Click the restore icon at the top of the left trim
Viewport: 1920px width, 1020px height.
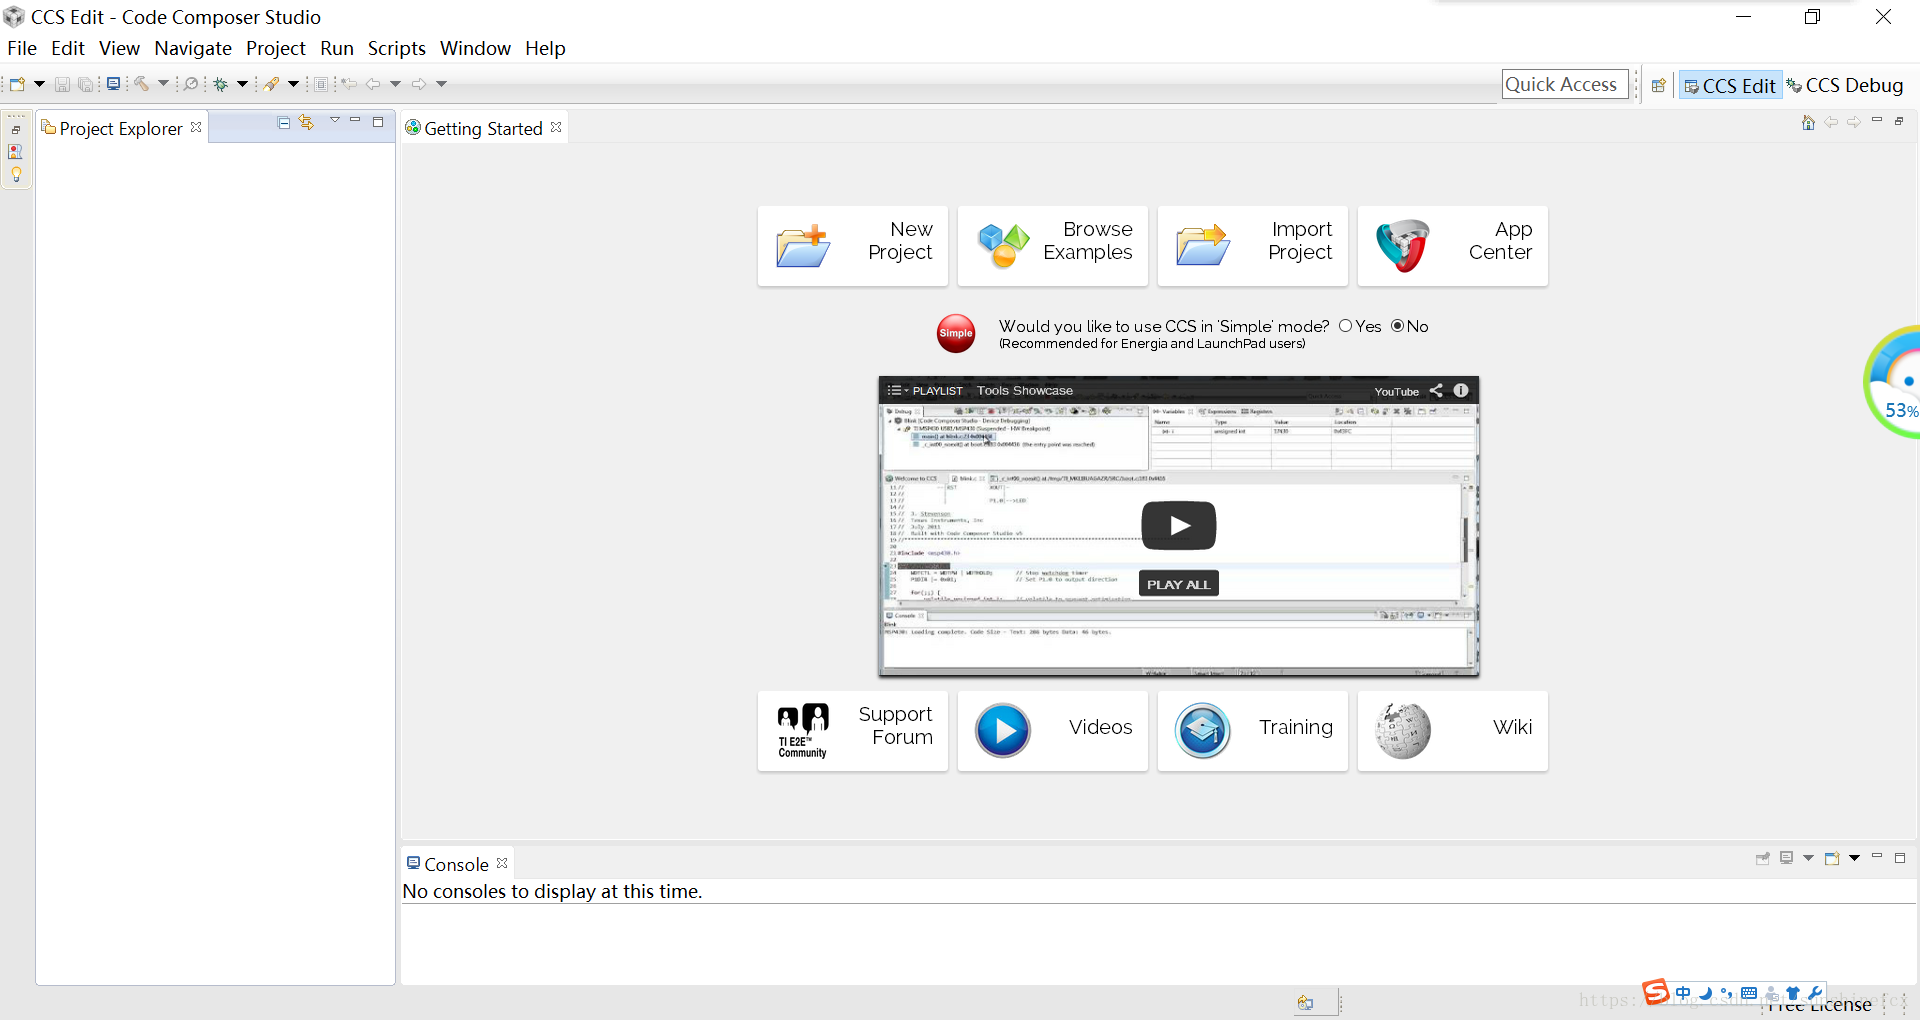pyautogui.click(x=16, y=130)
